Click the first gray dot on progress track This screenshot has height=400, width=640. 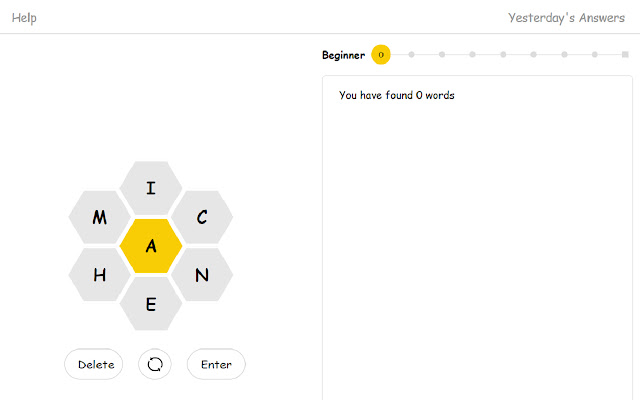click(x=411, y=55)
